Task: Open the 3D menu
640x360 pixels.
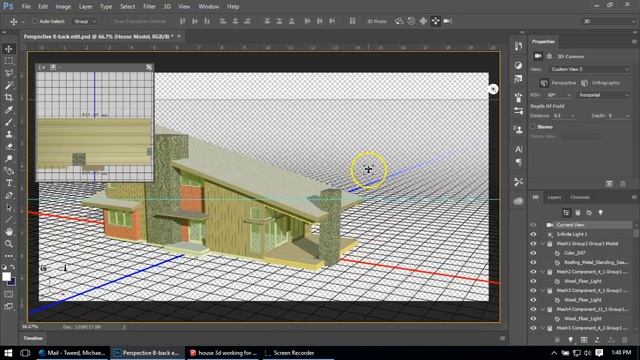Action: click(x=167, y=7)
